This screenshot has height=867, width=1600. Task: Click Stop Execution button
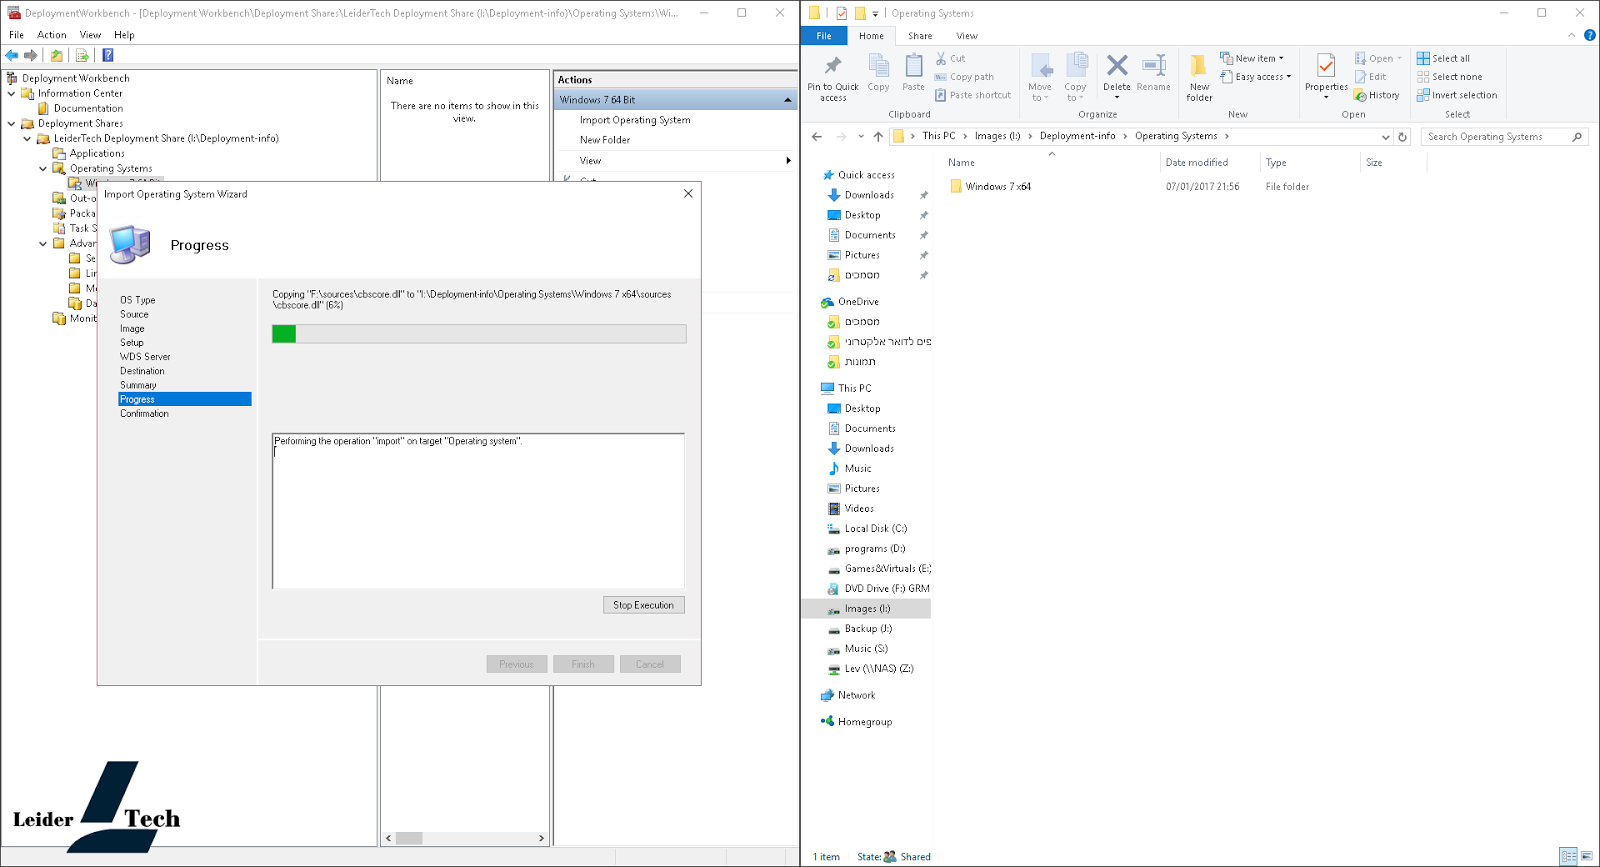644,605
